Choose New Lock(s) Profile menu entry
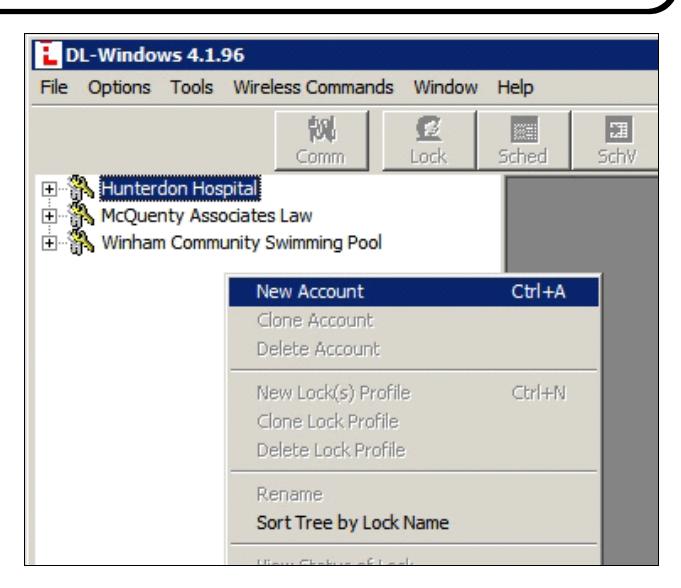681x588 pixels. click(x=413, y=393)
